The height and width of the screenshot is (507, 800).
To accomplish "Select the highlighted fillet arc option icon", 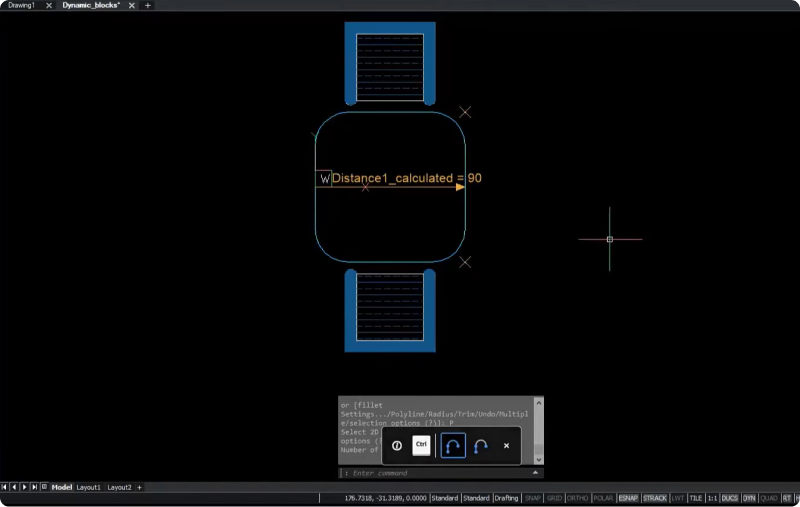I will pos(453,446).
